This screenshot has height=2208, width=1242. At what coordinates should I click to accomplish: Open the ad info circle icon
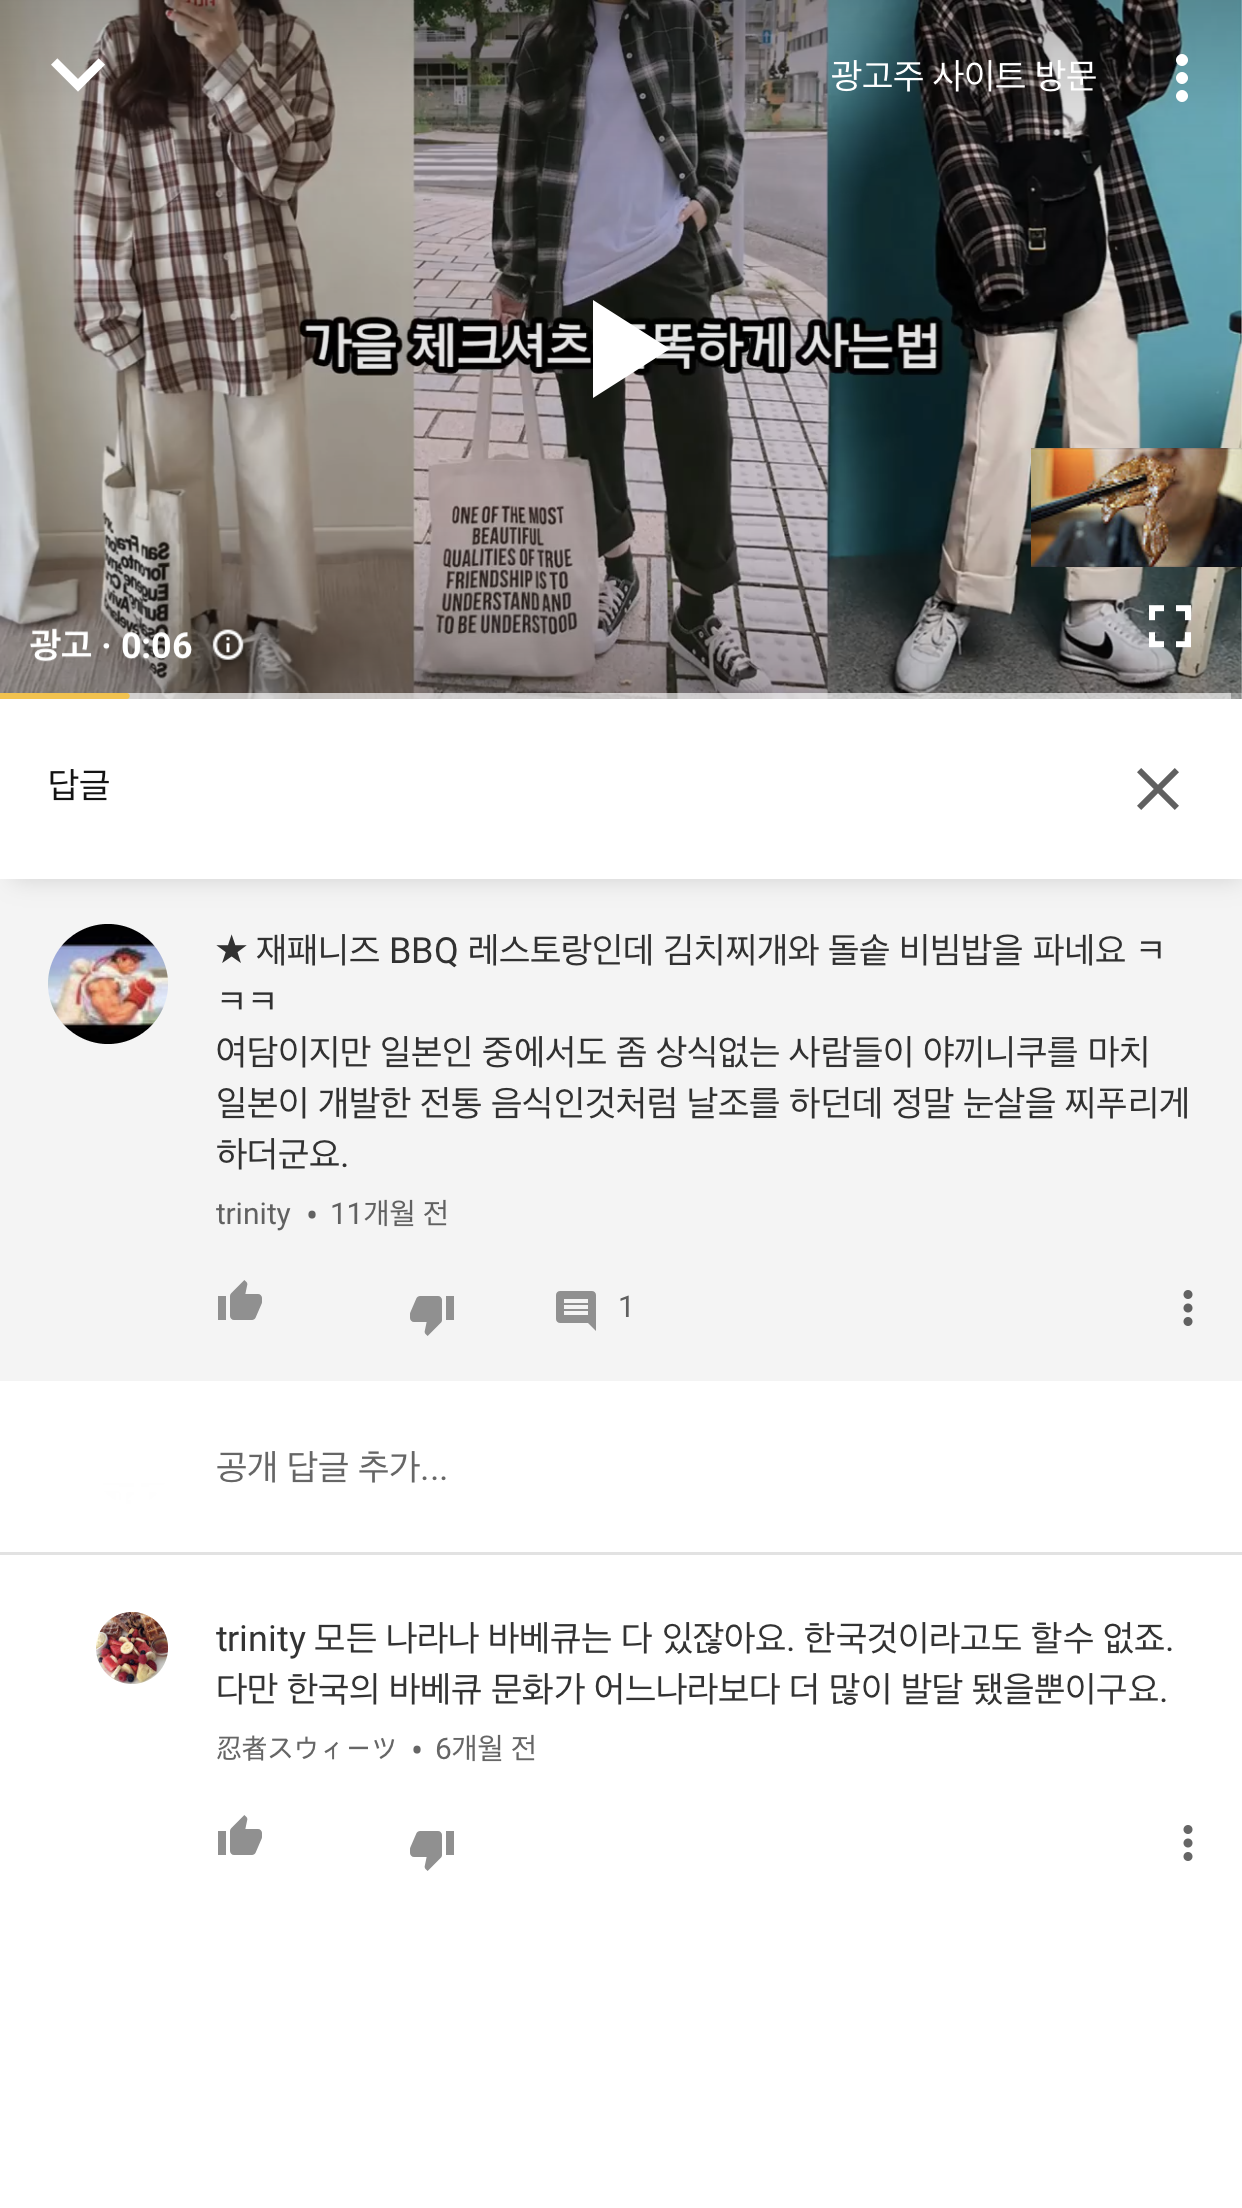(228, 645)
